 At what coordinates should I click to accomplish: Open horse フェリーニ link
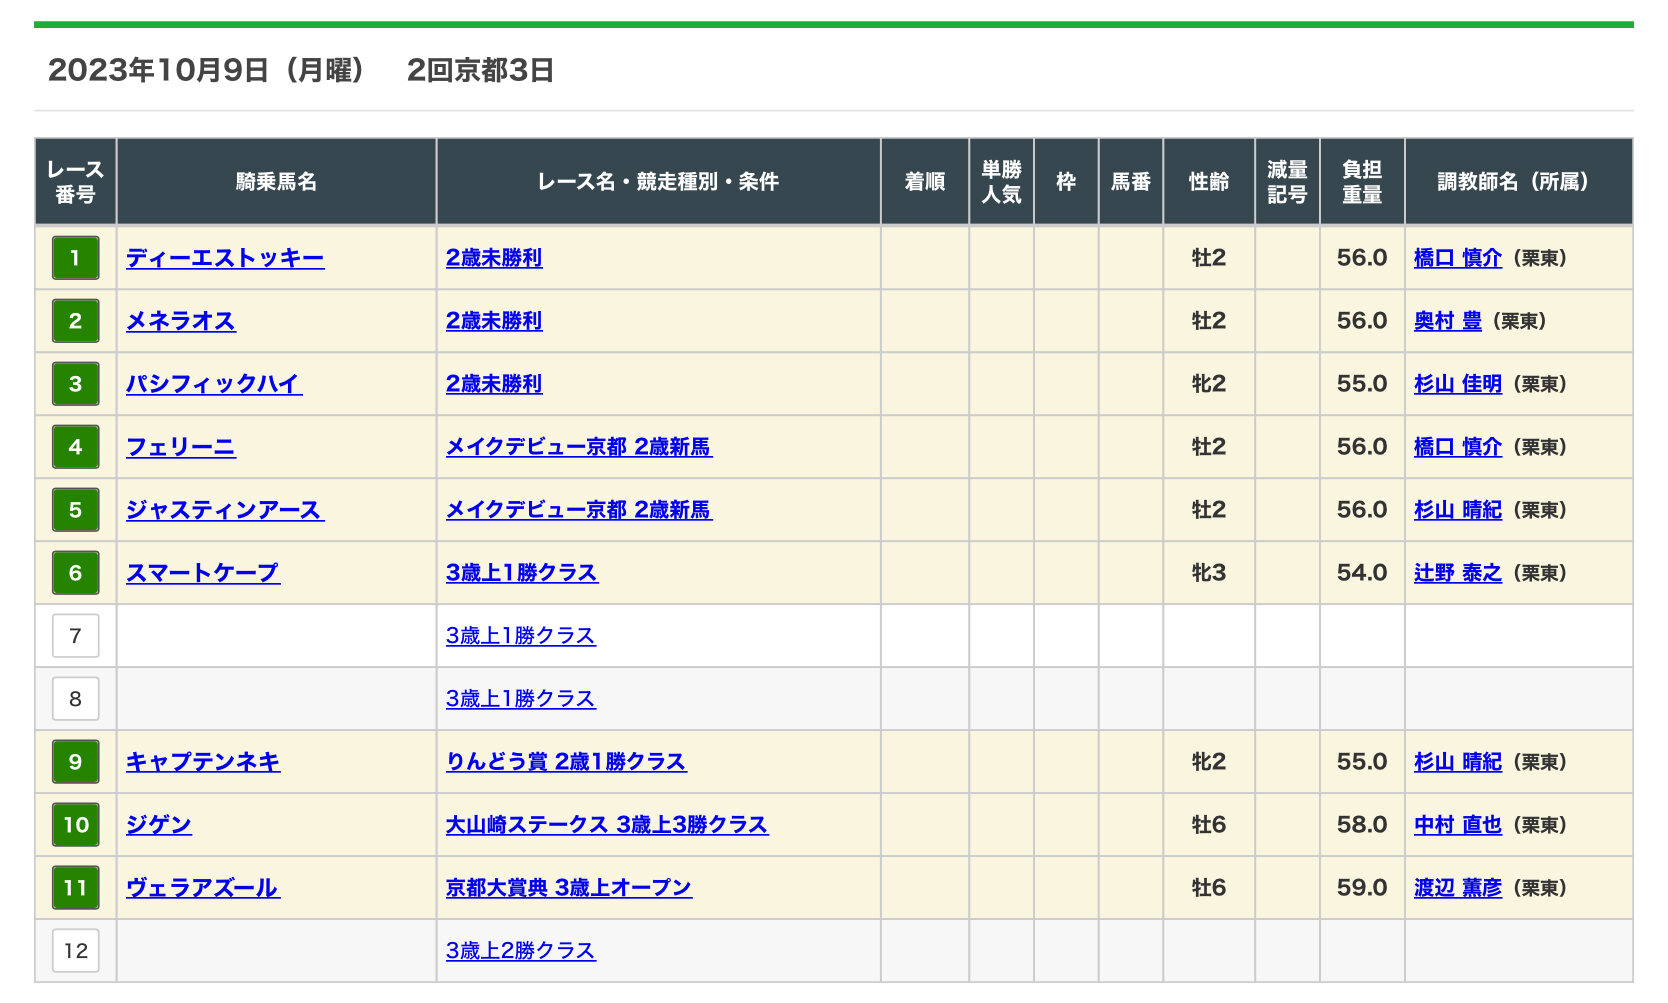pyautogui.click(x=181, y=447)
